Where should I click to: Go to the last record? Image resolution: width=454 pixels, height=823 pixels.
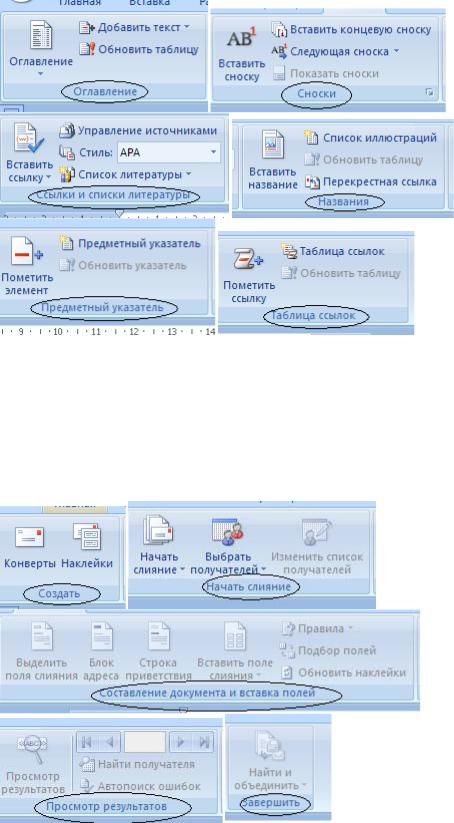click(204, 742)
